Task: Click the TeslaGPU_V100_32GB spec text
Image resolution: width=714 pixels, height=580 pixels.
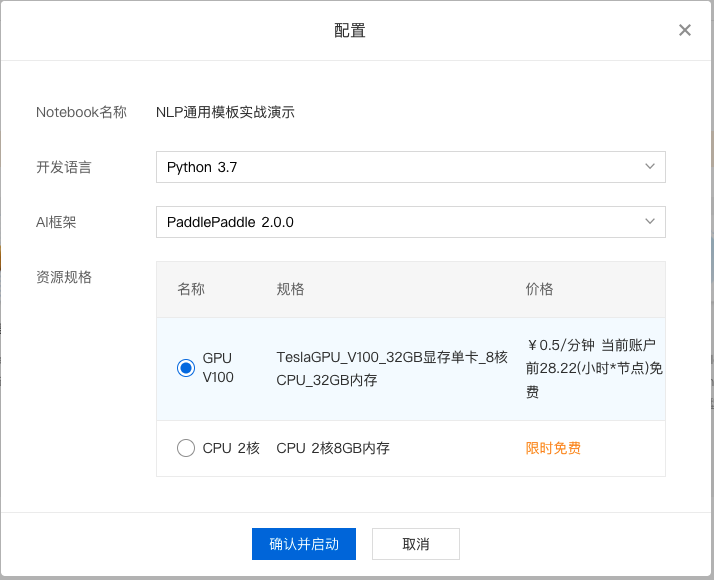Action: click(392, 368)
